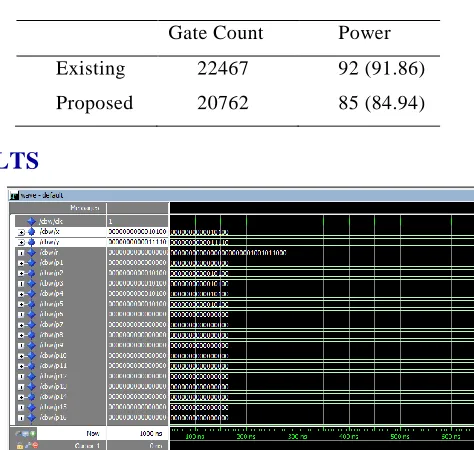Click the 500 ns timeline mark

400,436
